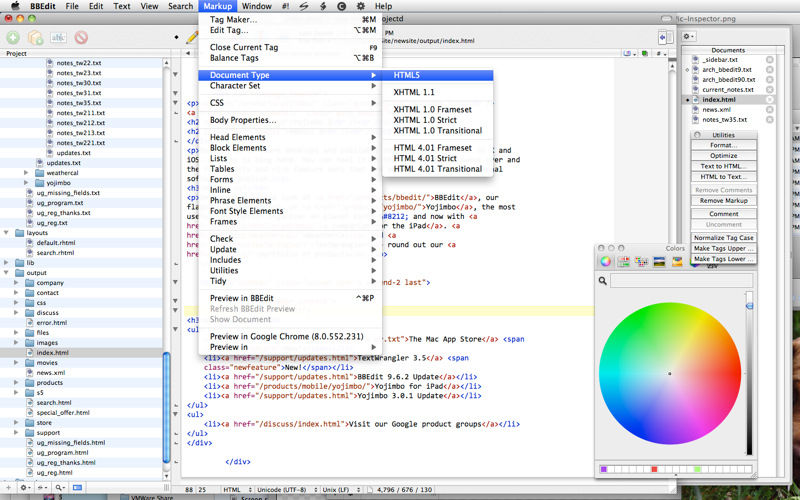The width and height of the screenshot is (800, 500).
Task: Click the abc rename toolbar icon
Action: [58, 37]
